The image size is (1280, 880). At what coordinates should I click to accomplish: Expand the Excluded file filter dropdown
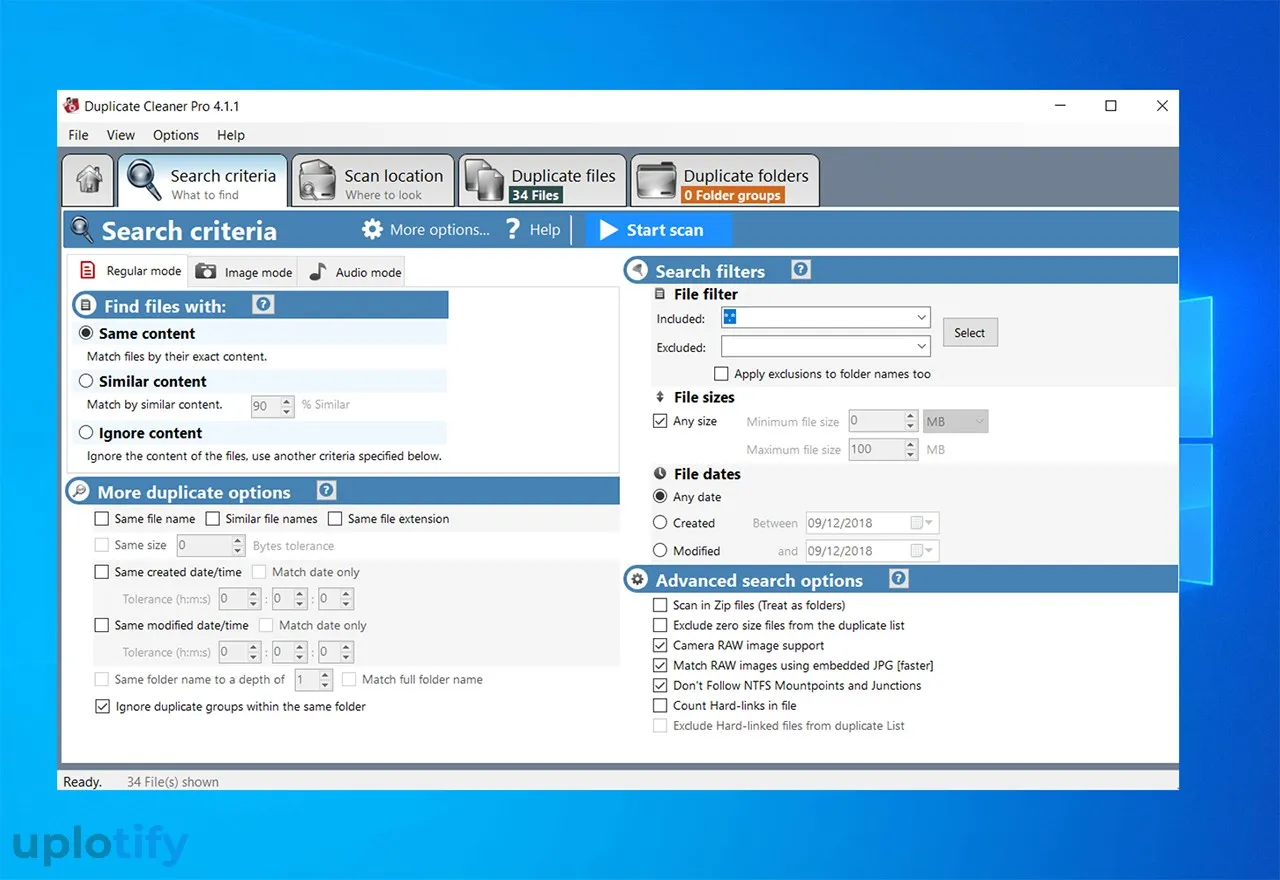921,347
